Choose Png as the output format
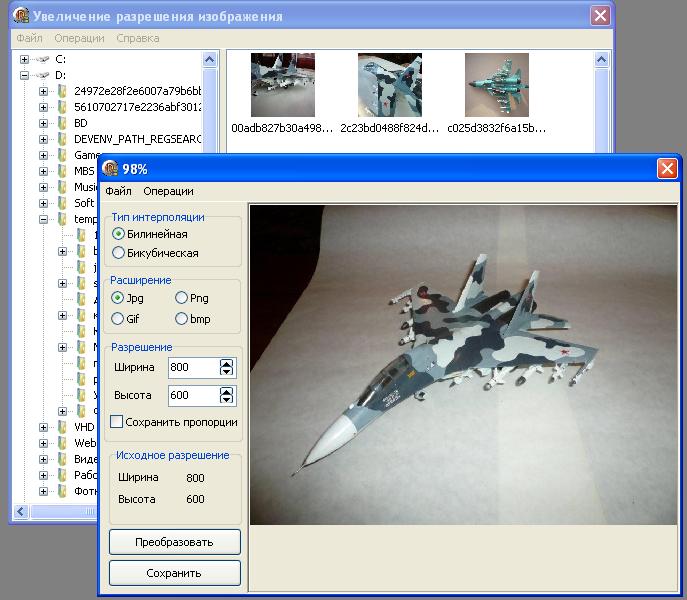 pos(181,298)
